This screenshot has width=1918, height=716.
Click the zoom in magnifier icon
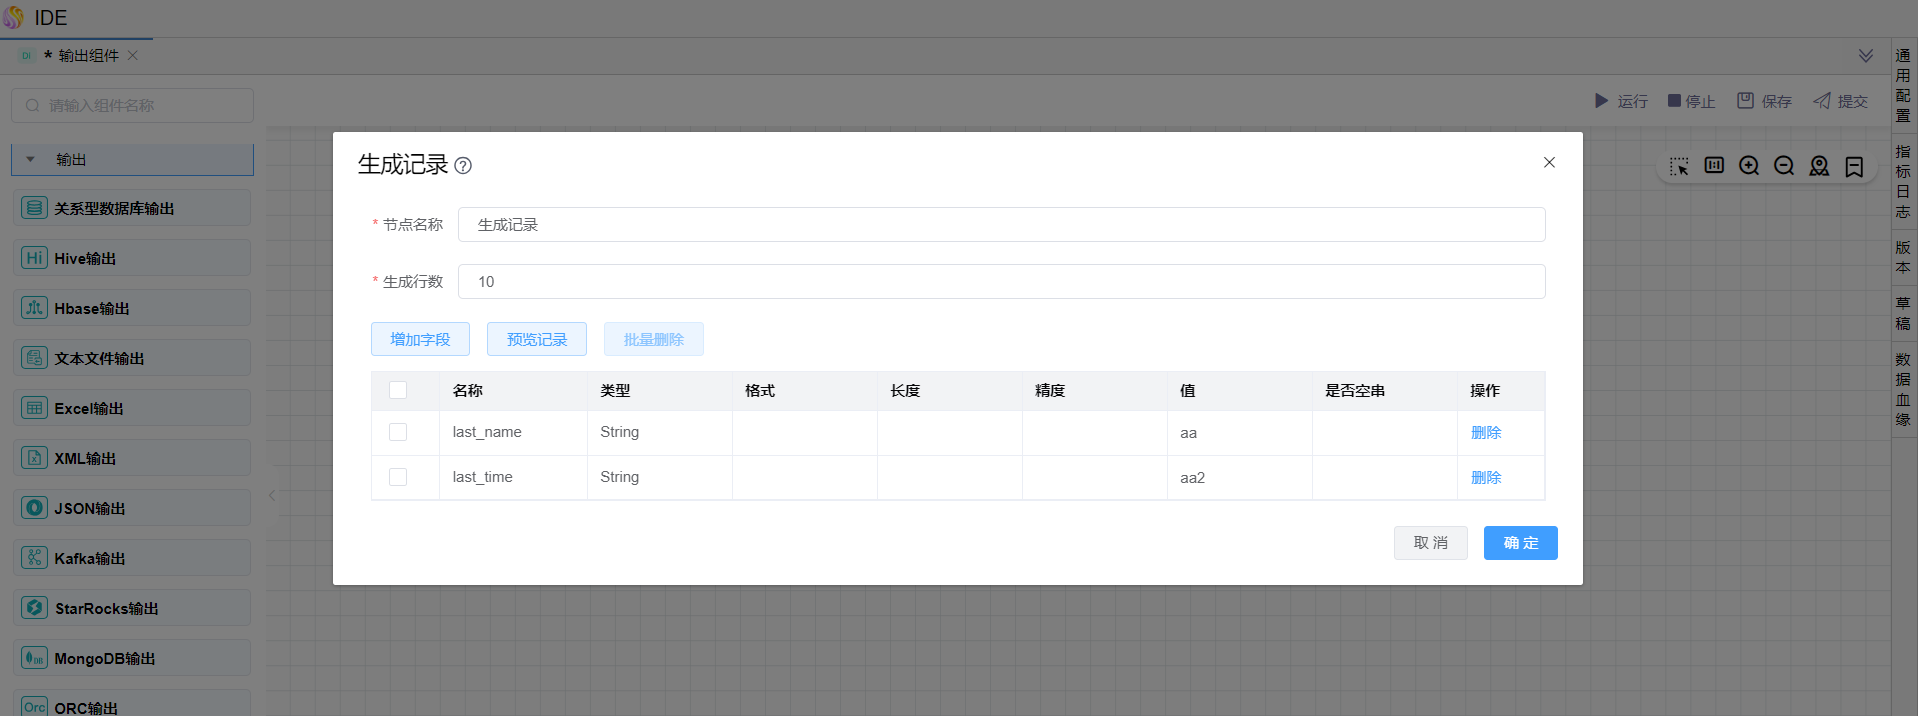[x=1749, y=166]
